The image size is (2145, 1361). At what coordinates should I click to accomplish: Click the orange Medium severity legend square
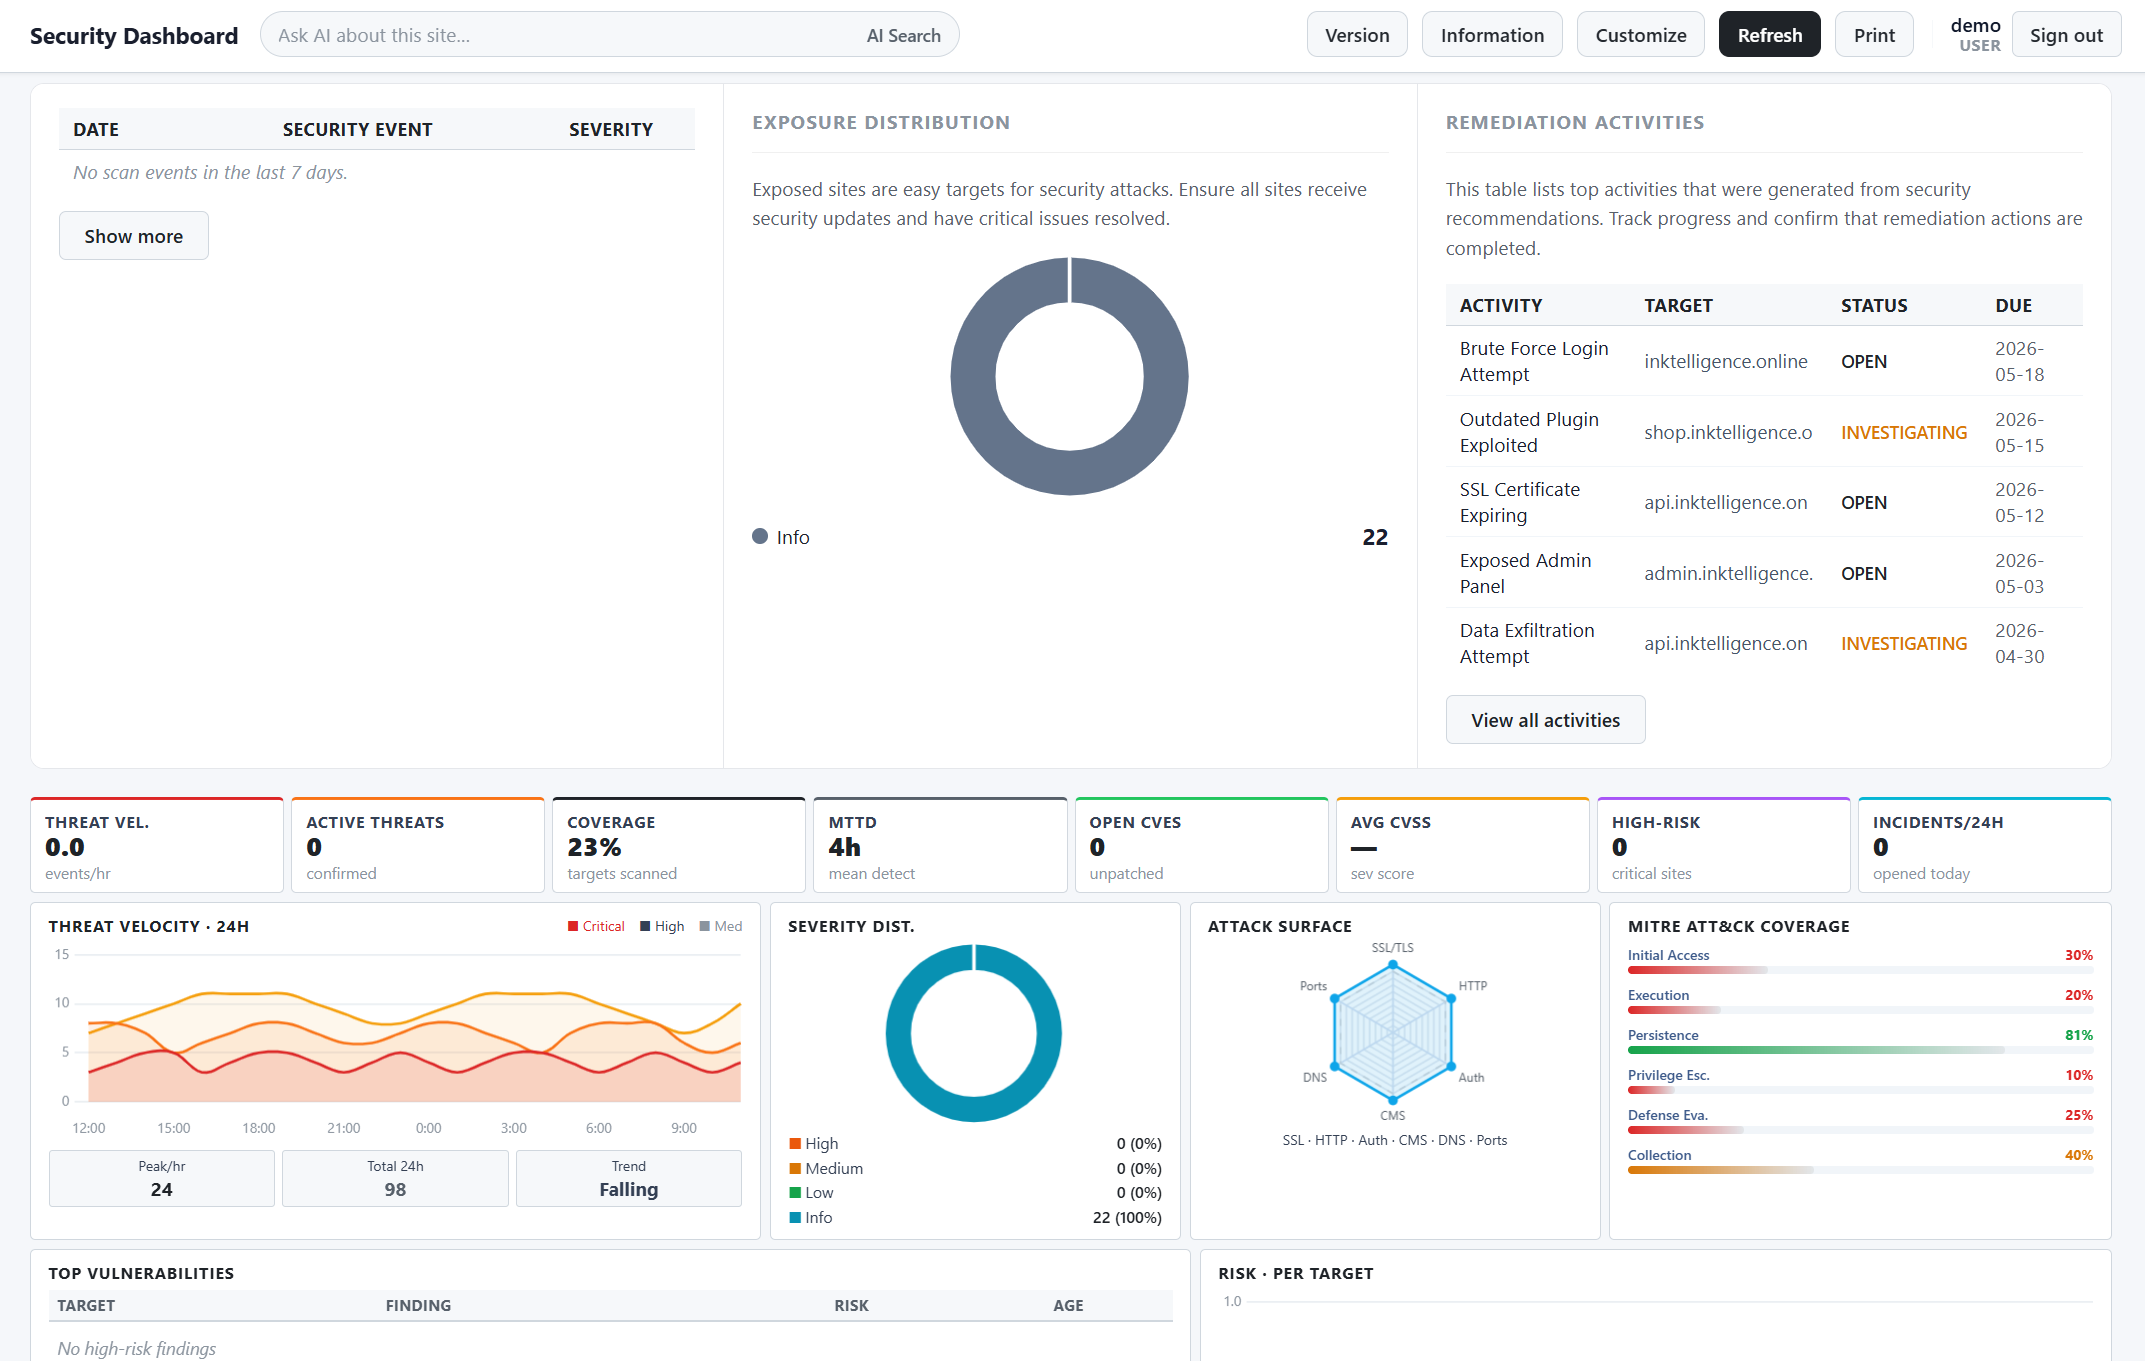[795, 1169]
